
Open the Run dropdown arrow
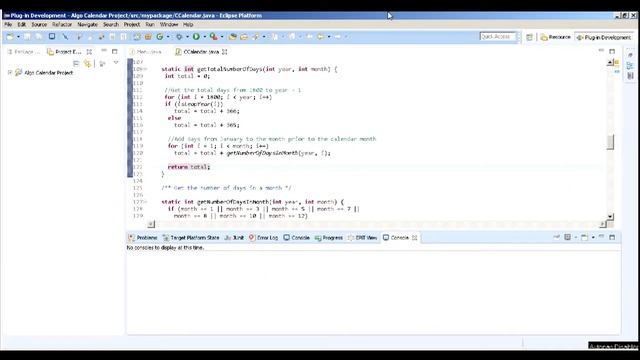click(x=204, y=37)
